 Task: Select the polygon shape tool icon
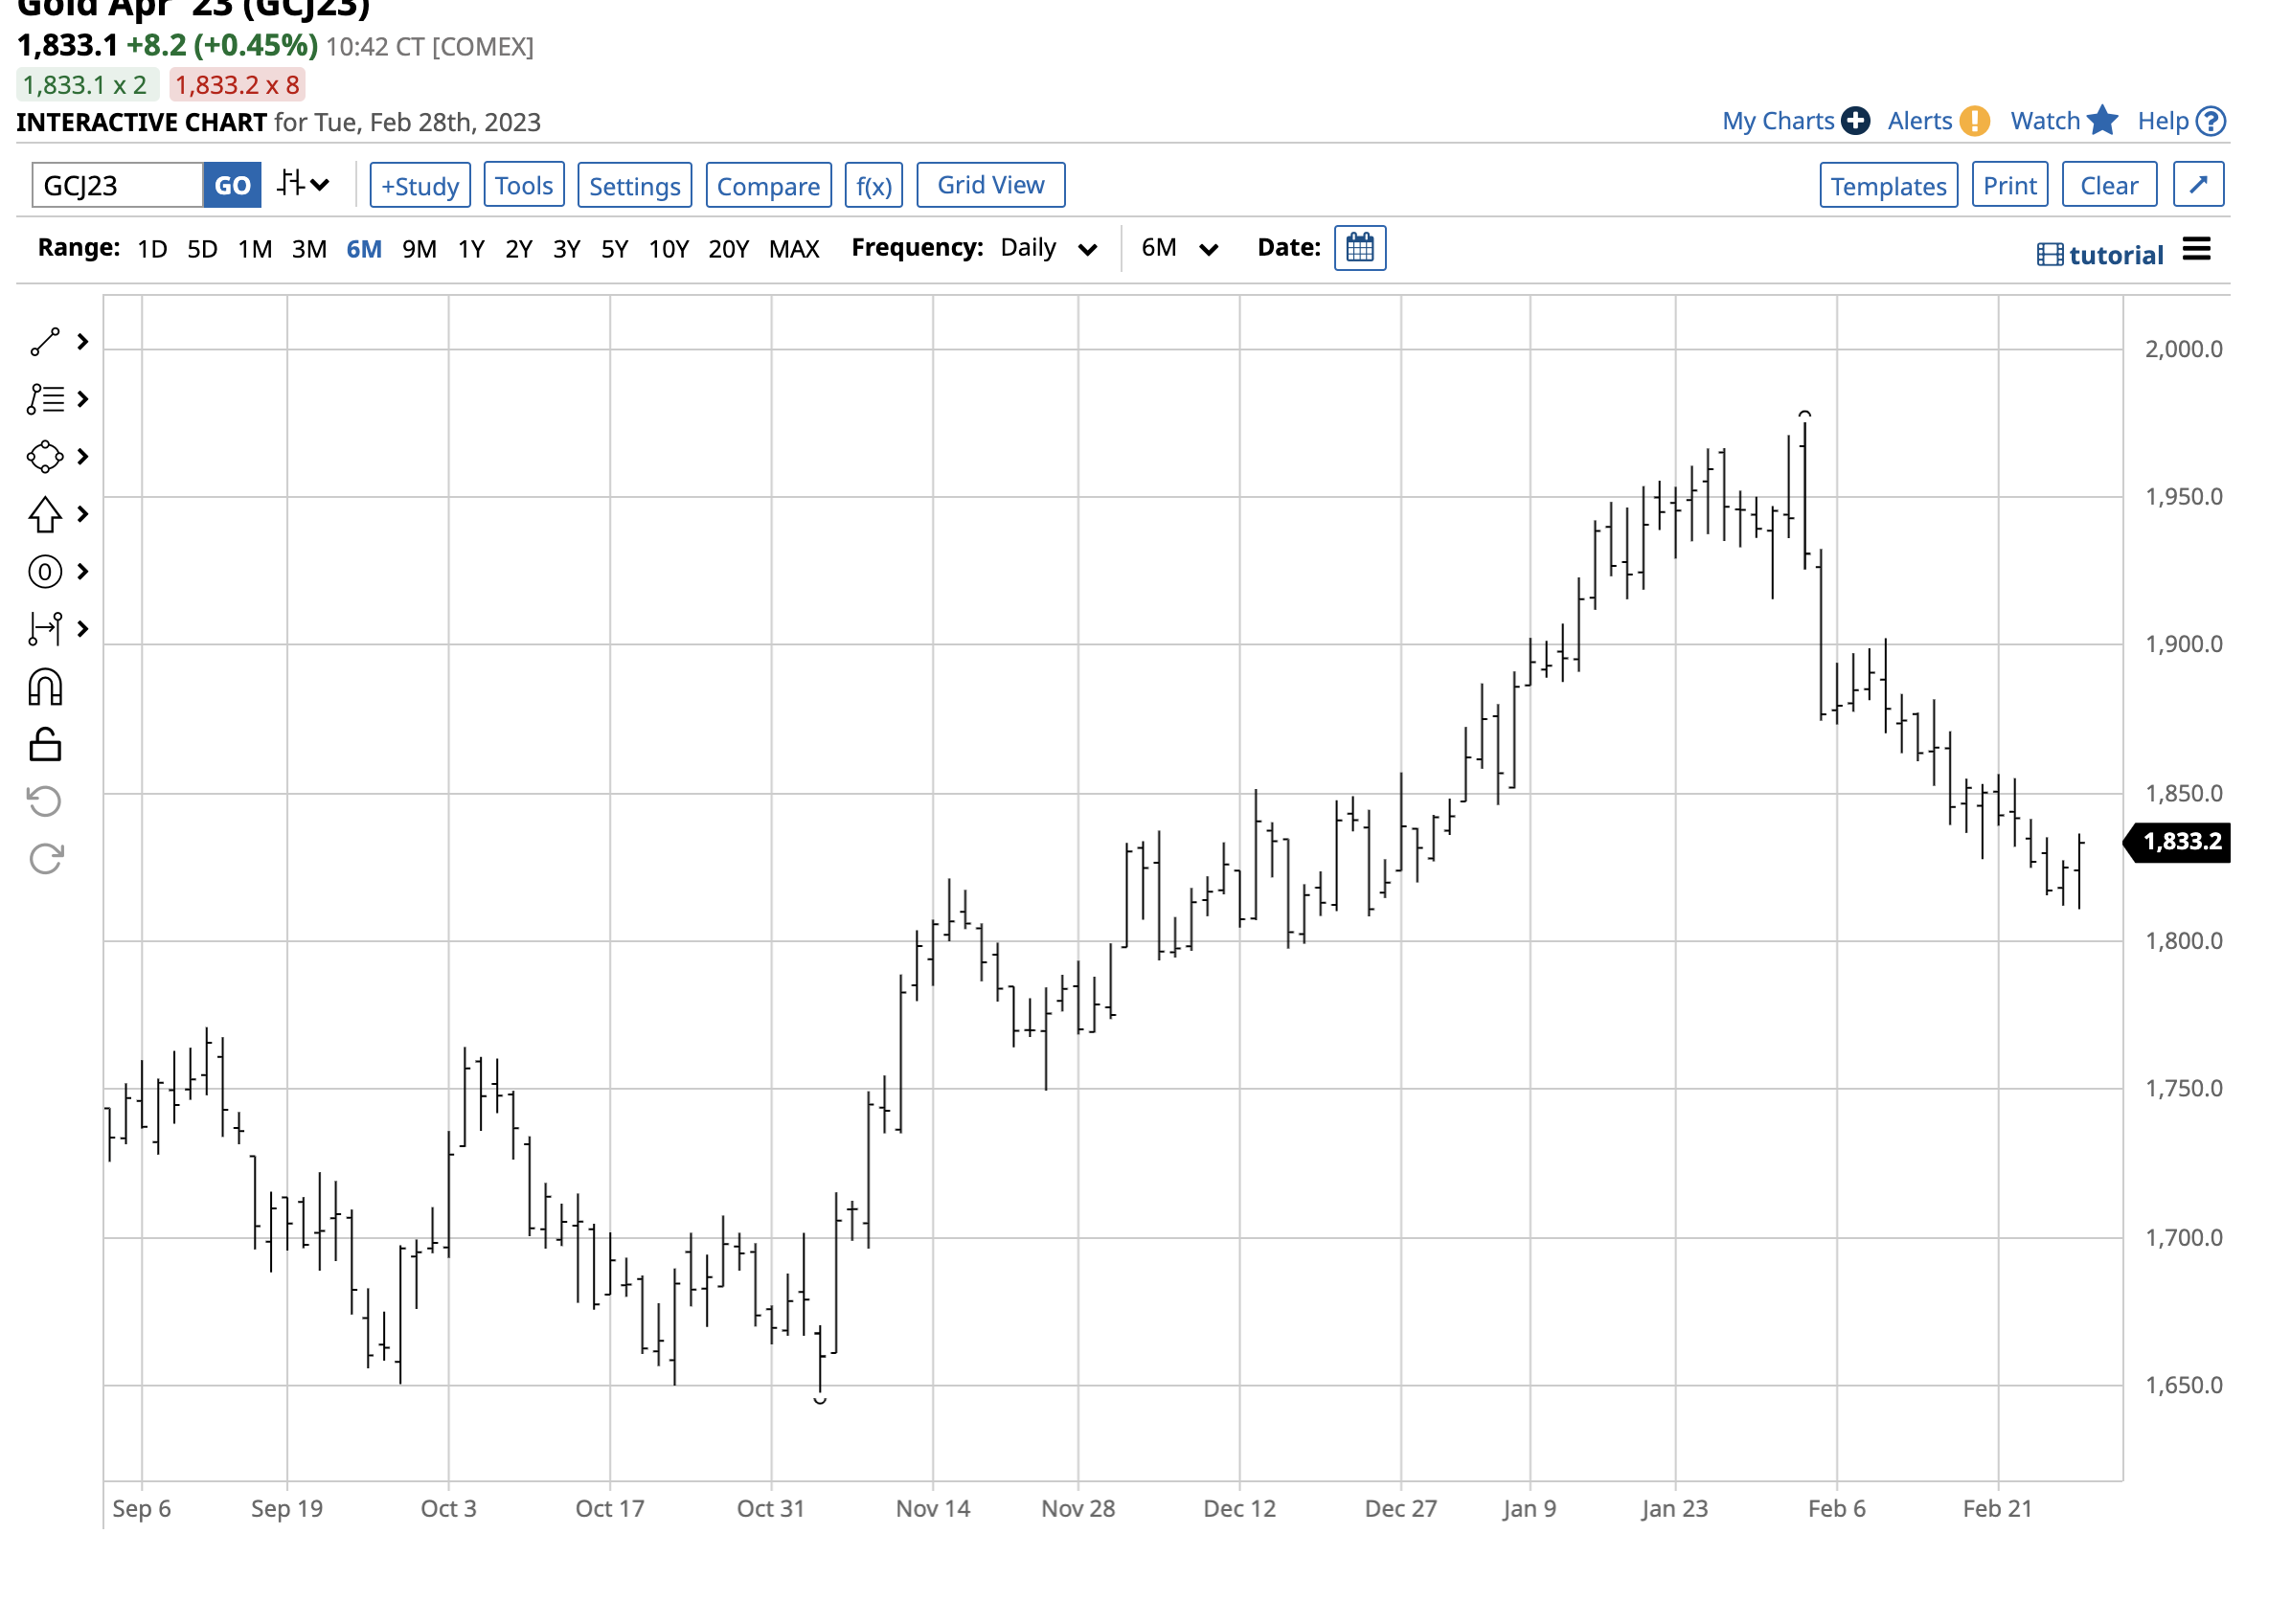(45, 457)
